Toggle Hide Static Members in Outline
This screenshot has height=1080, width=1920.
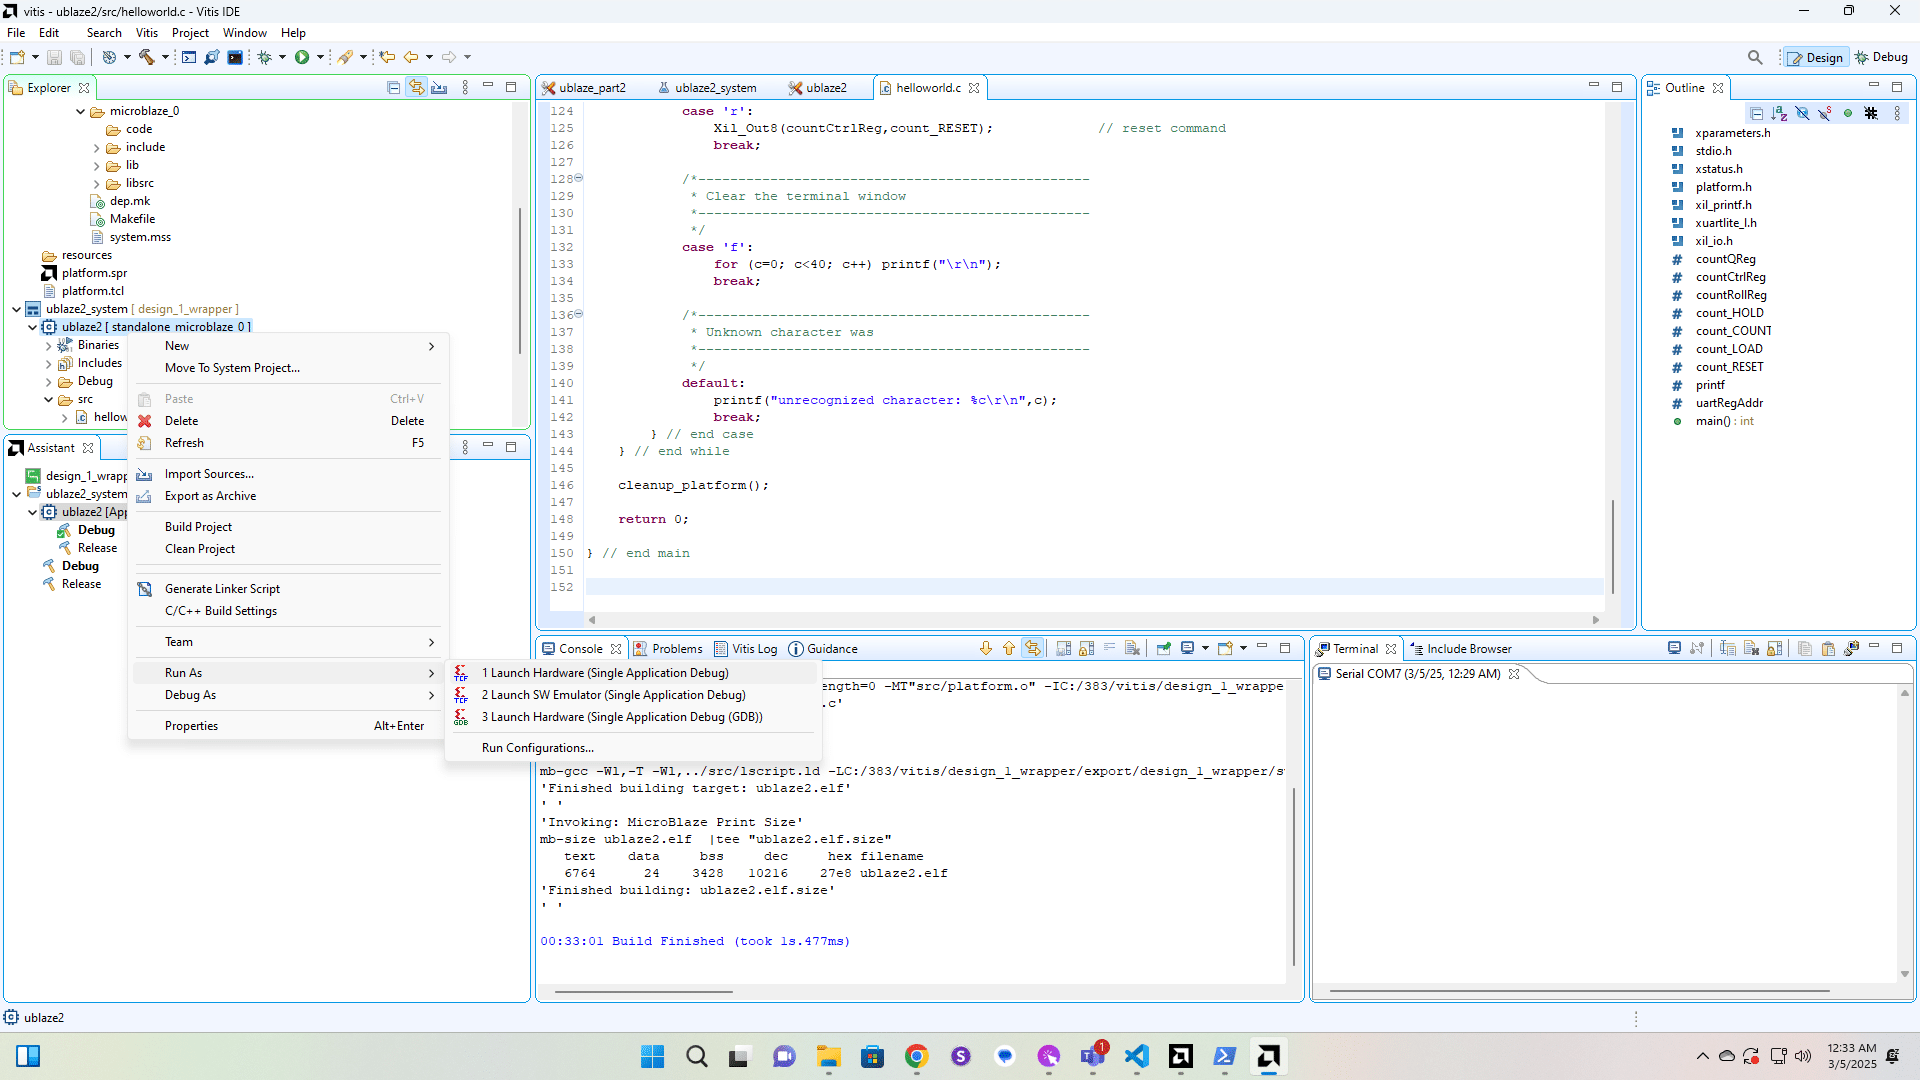(1825, 113)
